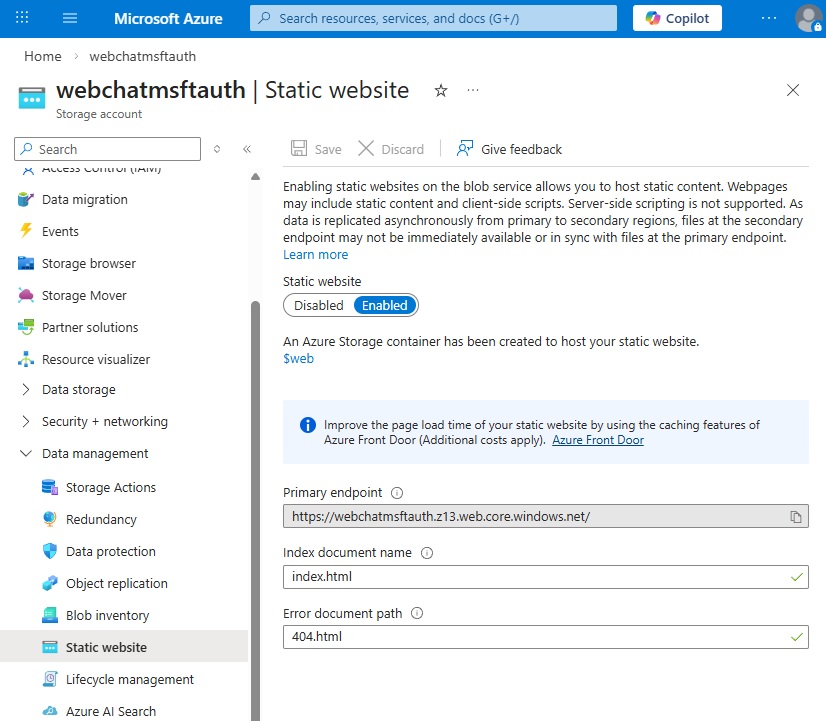Screen dimensions: 826x721
Task: Click the Storage Mover sidebar icon
Action: [25, 296]
